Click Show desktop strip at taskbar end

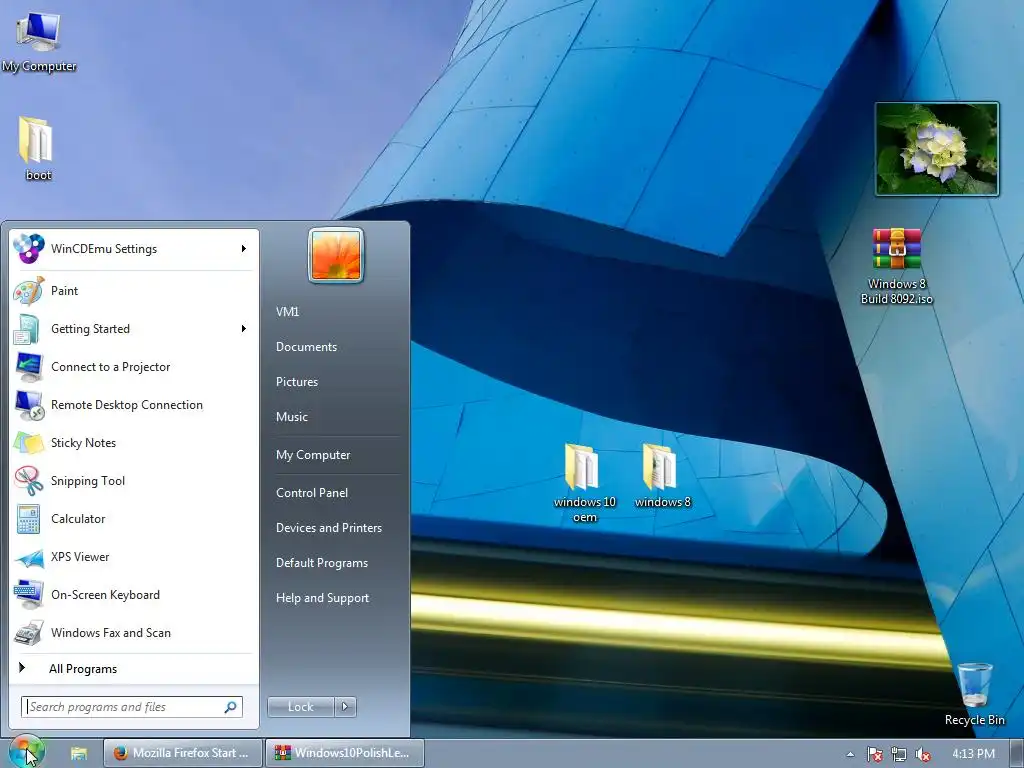click(1017, 754)
